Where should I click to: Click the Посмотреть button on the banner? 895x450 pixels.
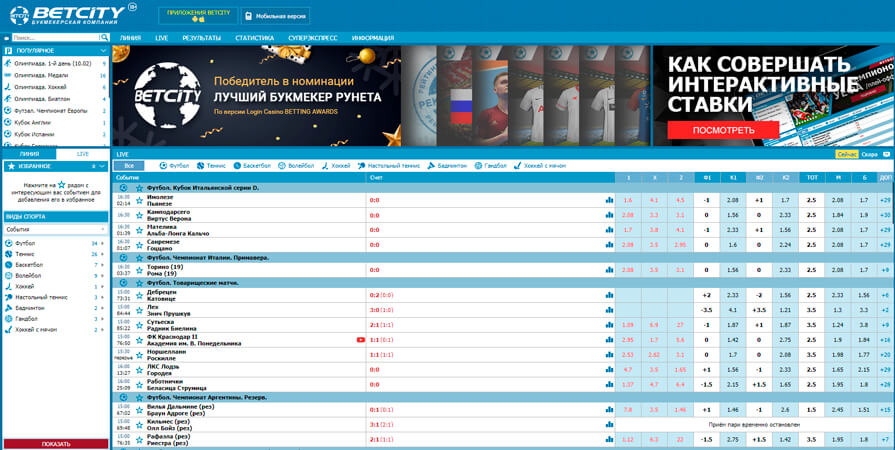[723, 130]
